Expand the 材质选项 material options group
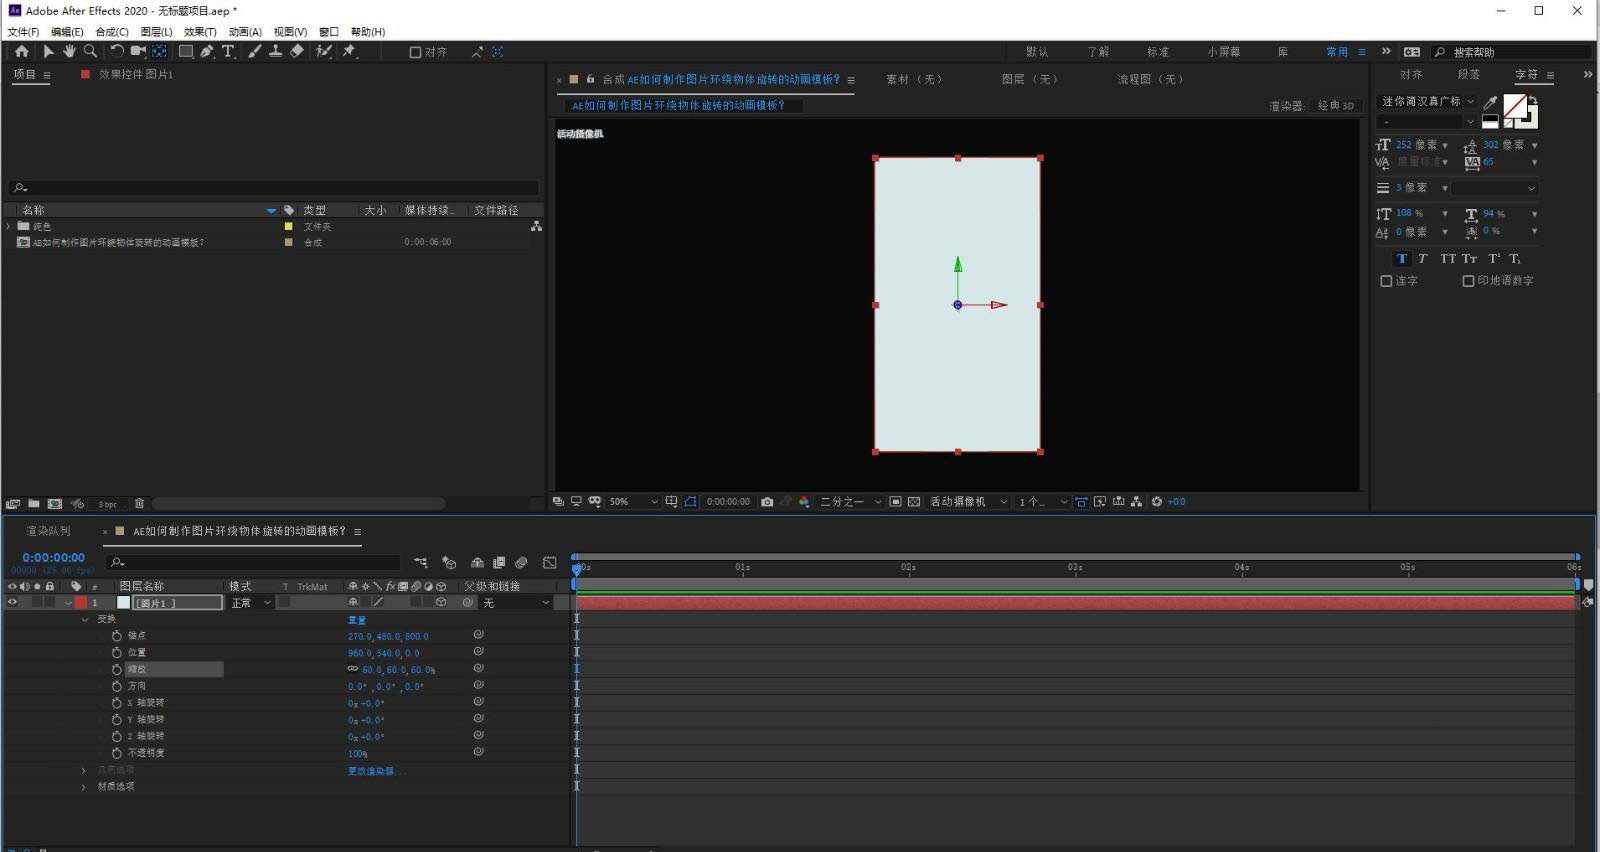This screenshot has height=852, width=1600. pos(84,787)
